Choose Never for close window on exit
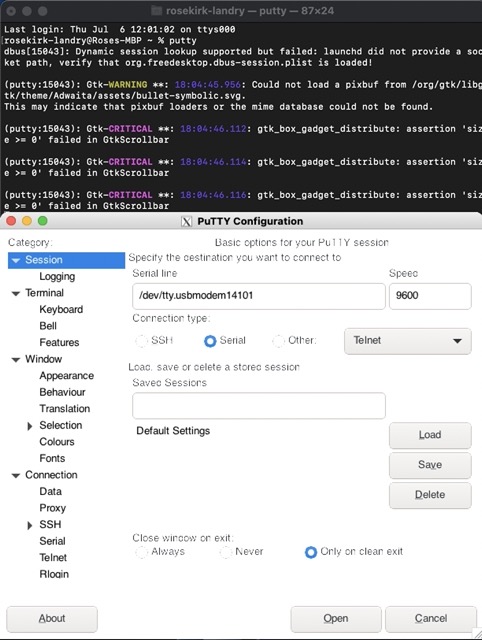Image resolution: width=482 pixels, height=640 pixels. click(225, 552)
